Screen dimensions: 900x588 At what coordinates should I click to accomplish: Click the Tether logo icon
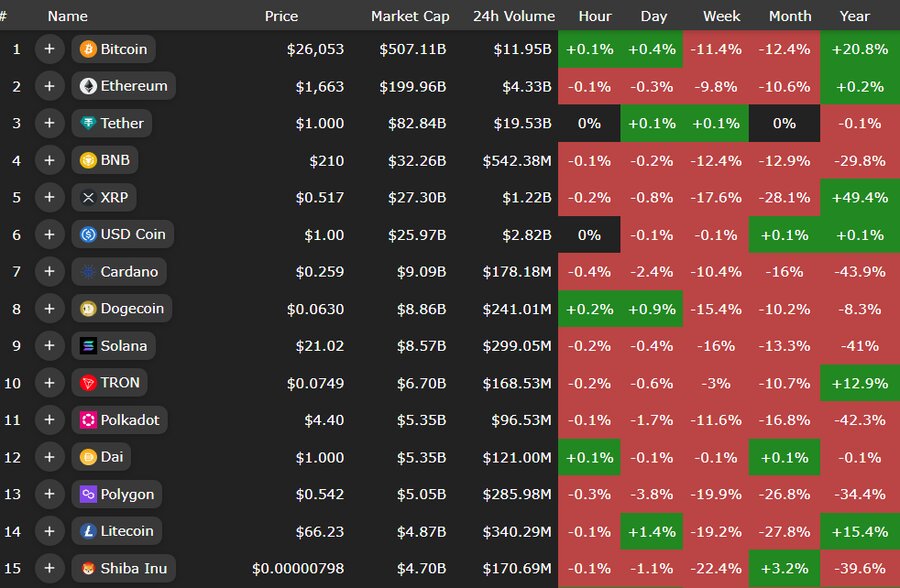(x=88, y=123)
